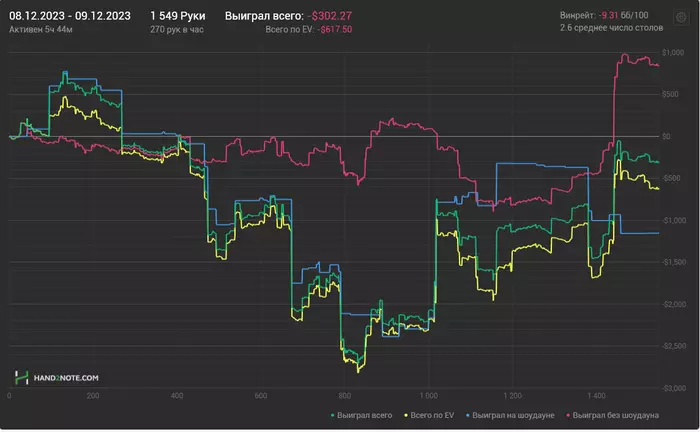Screen dimensions: 700x432
Task: Hide the 'Выиграл на шоудауне' legend series
Action: tap(514, 413)
